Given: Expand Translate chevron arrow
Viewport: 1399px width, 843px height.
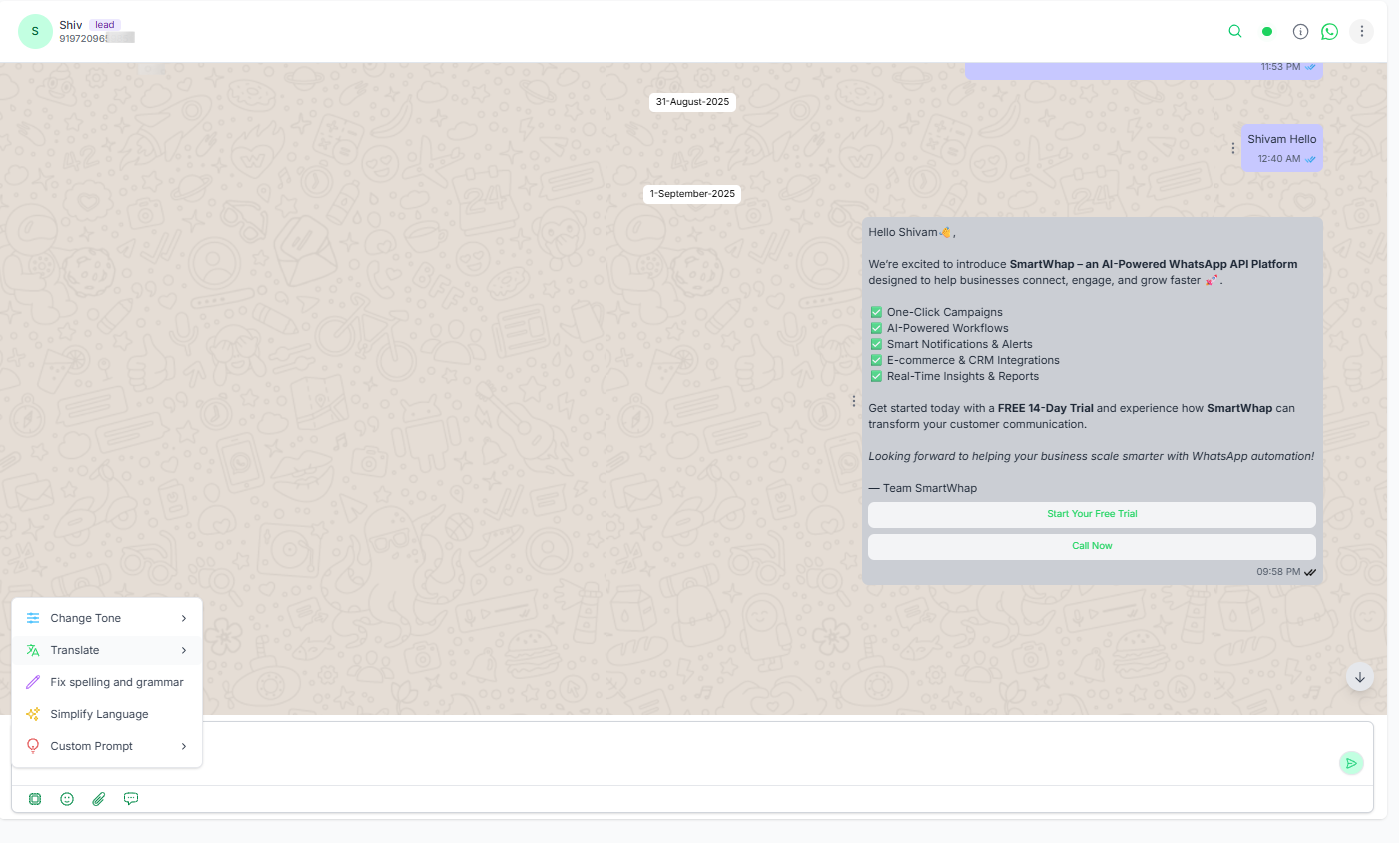Looking at the screenshot, I should click(x=184, y=650).
